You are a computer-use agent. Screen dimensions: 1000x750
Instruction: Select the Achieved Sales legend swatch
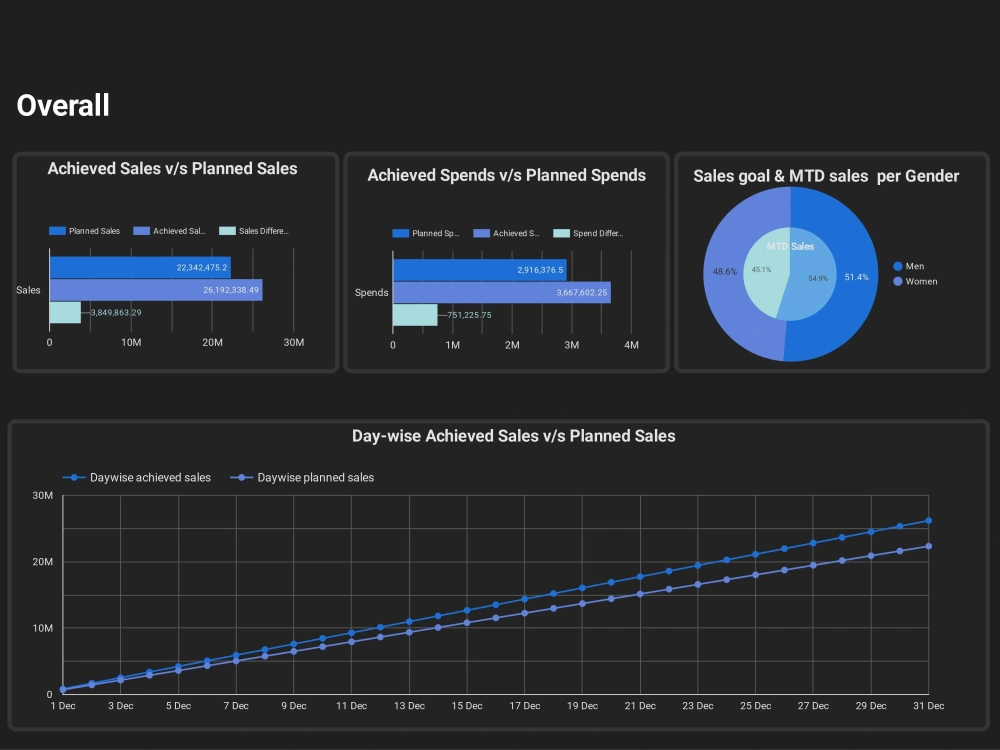tap(139, 230)
